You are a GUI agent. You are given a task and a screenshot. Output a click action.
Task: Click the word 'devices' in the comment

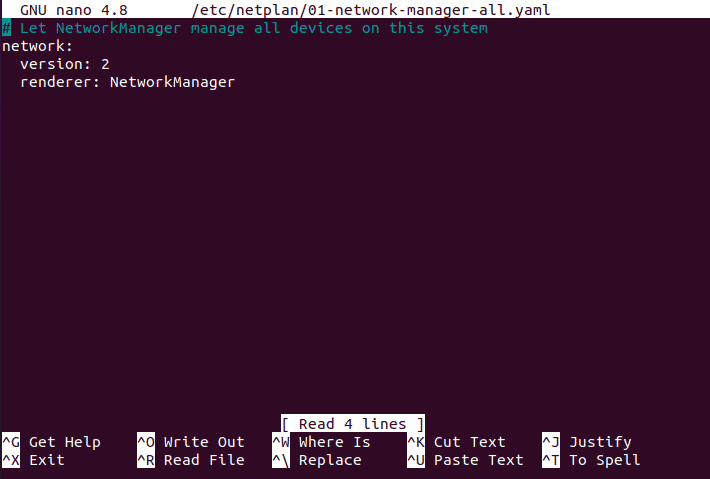click(x=321, y=28)
